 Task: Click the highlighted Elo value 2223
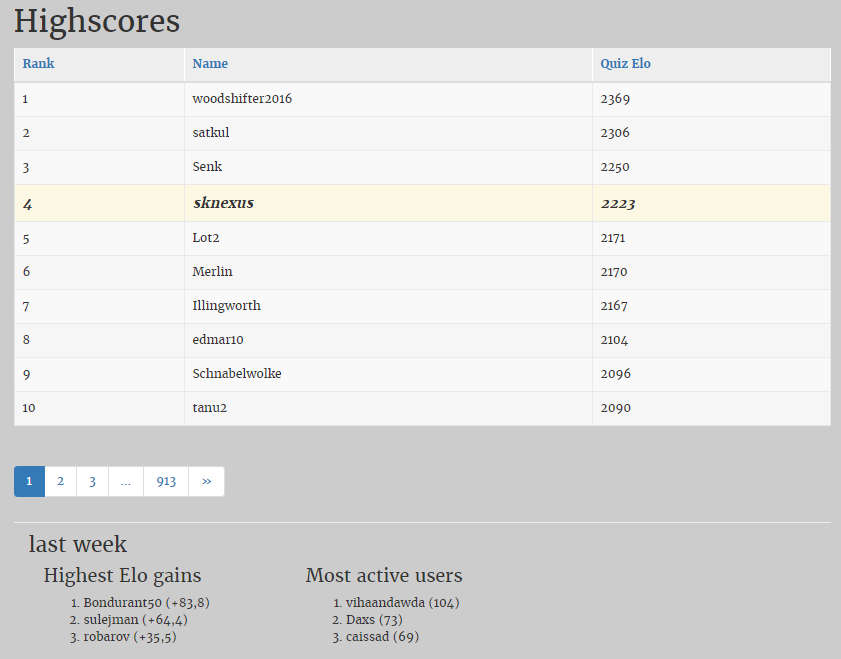(x=618, y=204)
